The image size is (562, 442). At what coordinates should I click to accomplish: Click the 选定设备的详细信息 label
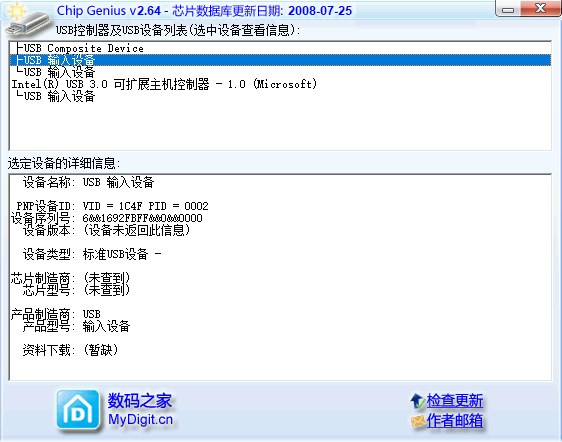[64, 163]
